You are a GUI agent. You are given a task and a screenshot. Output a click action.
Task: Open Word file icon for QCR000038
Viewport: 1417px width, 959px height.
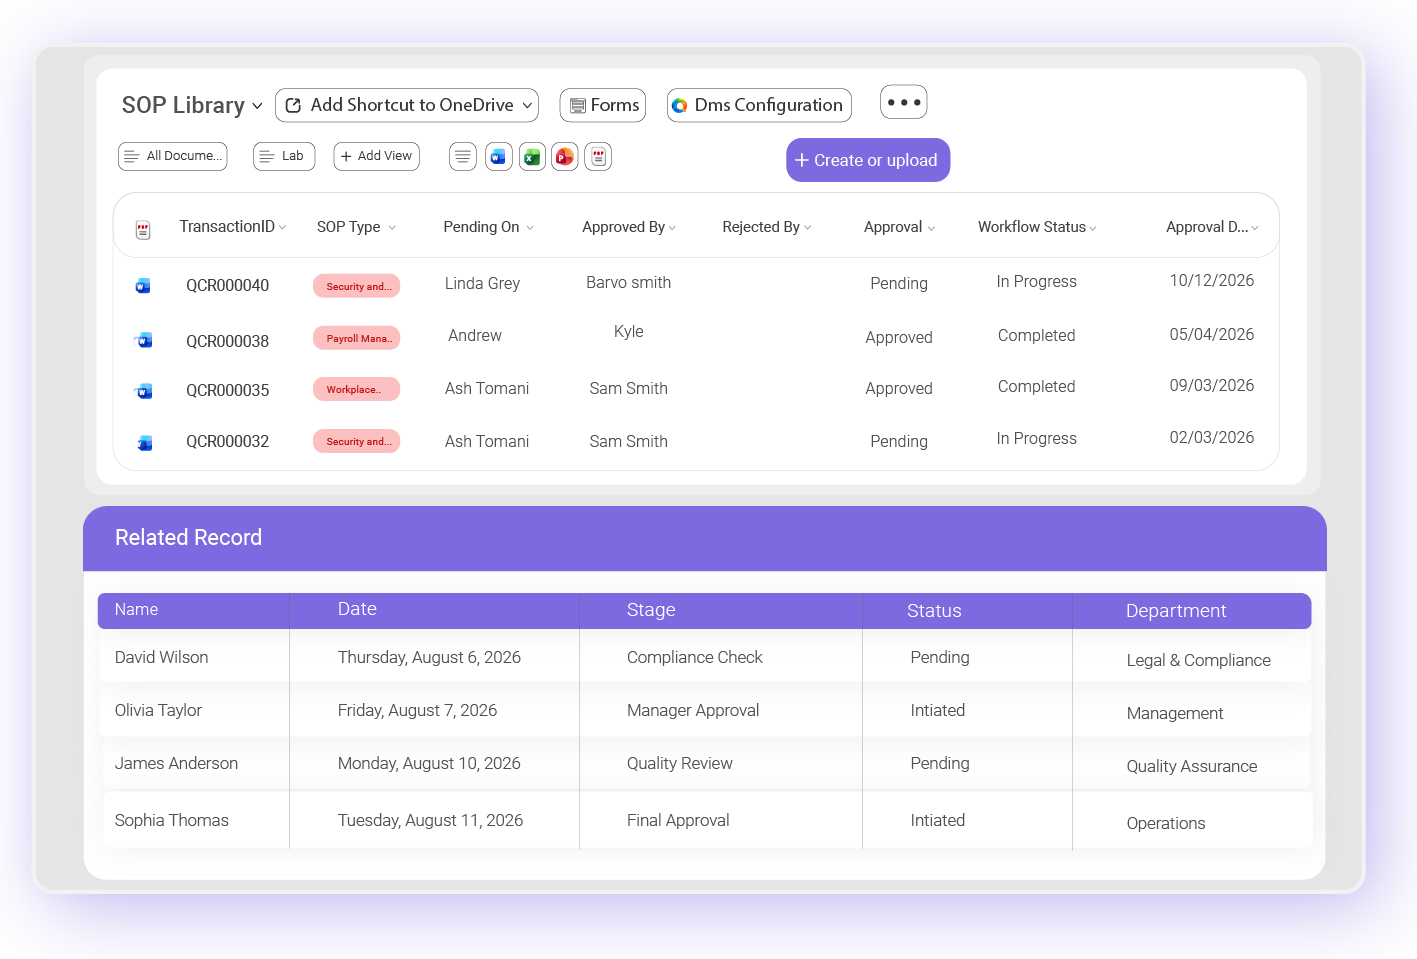143,340
